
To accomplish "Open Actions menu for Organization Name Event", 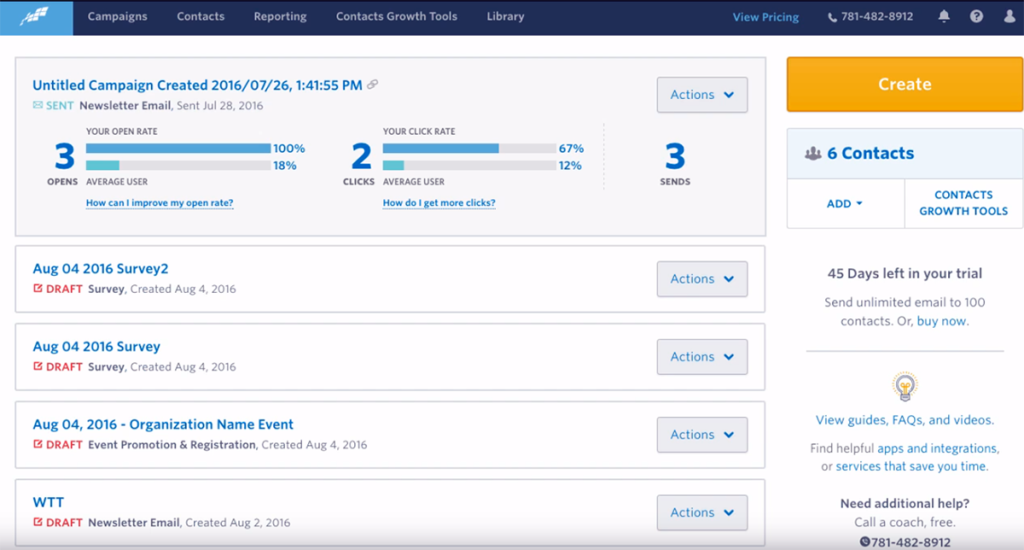I will (702, 434).
